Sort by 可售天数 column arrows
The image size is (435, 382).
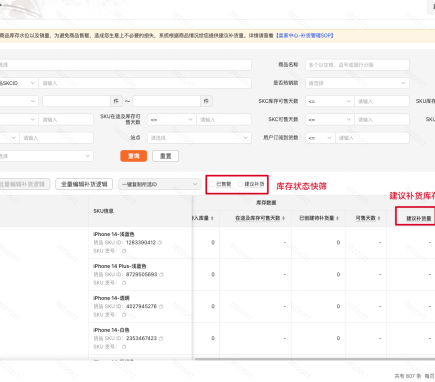[x=379, y=218]
